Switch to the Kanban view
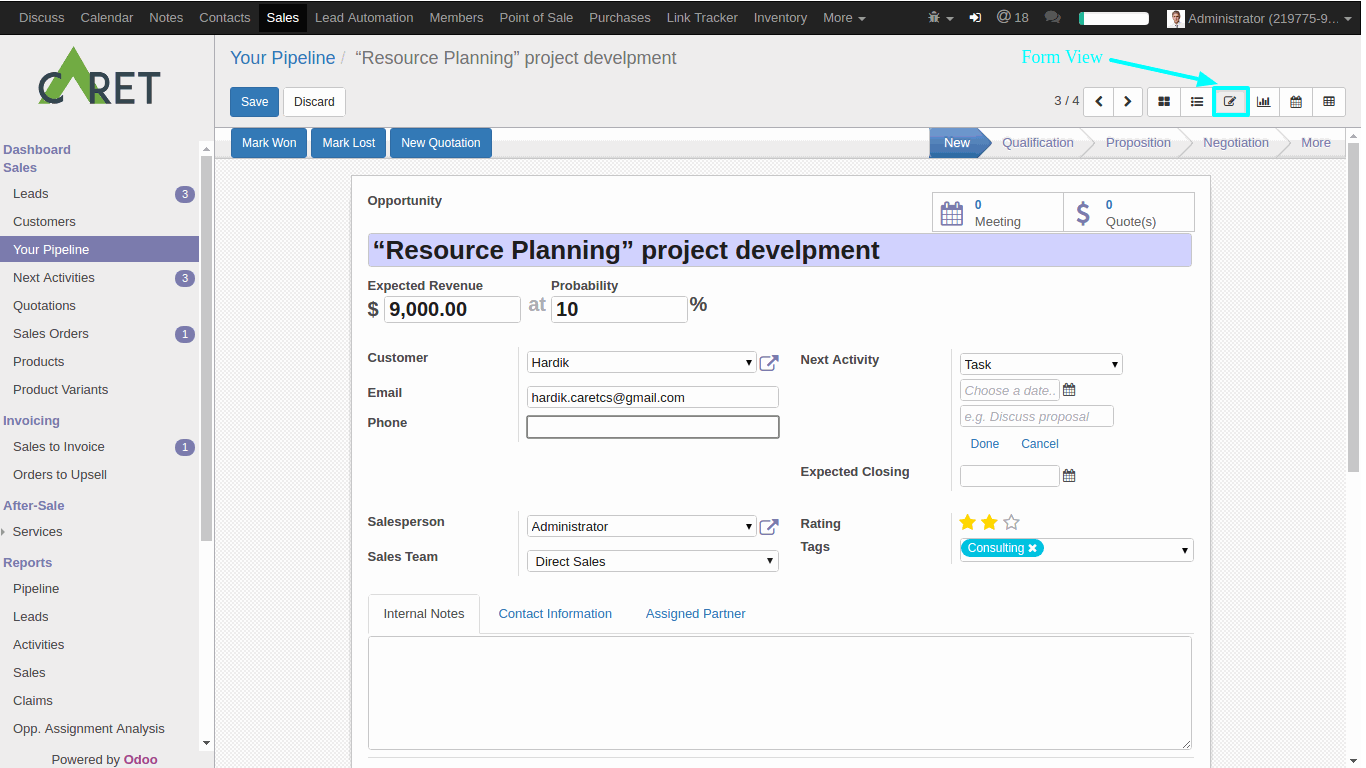This screenshot has height=768, width=1366. click(1164, 101)
